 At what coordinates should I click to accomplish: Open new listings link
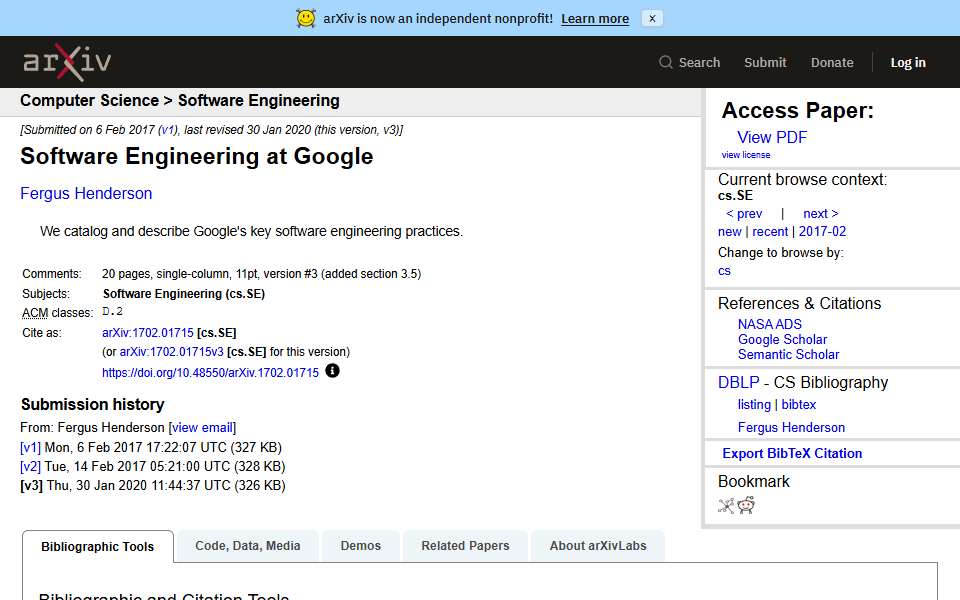click(729, 231)
